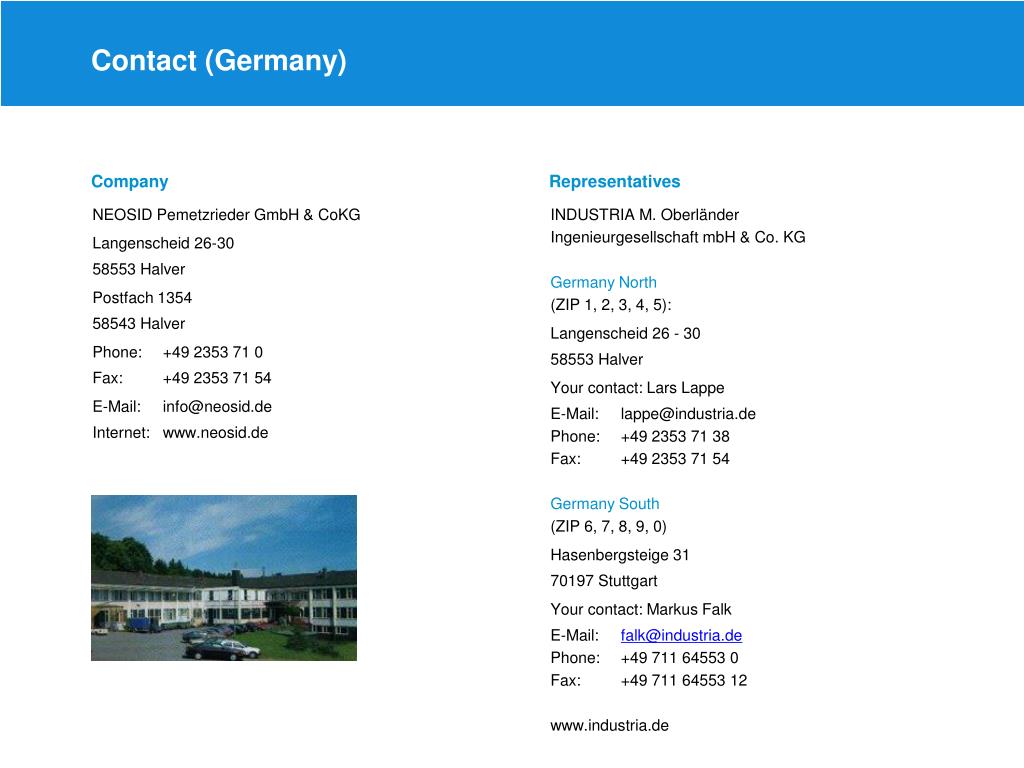
Task: Select Ingenieurgesellschaft mbH & Co. KG text
Action: (x=678, y=237)
